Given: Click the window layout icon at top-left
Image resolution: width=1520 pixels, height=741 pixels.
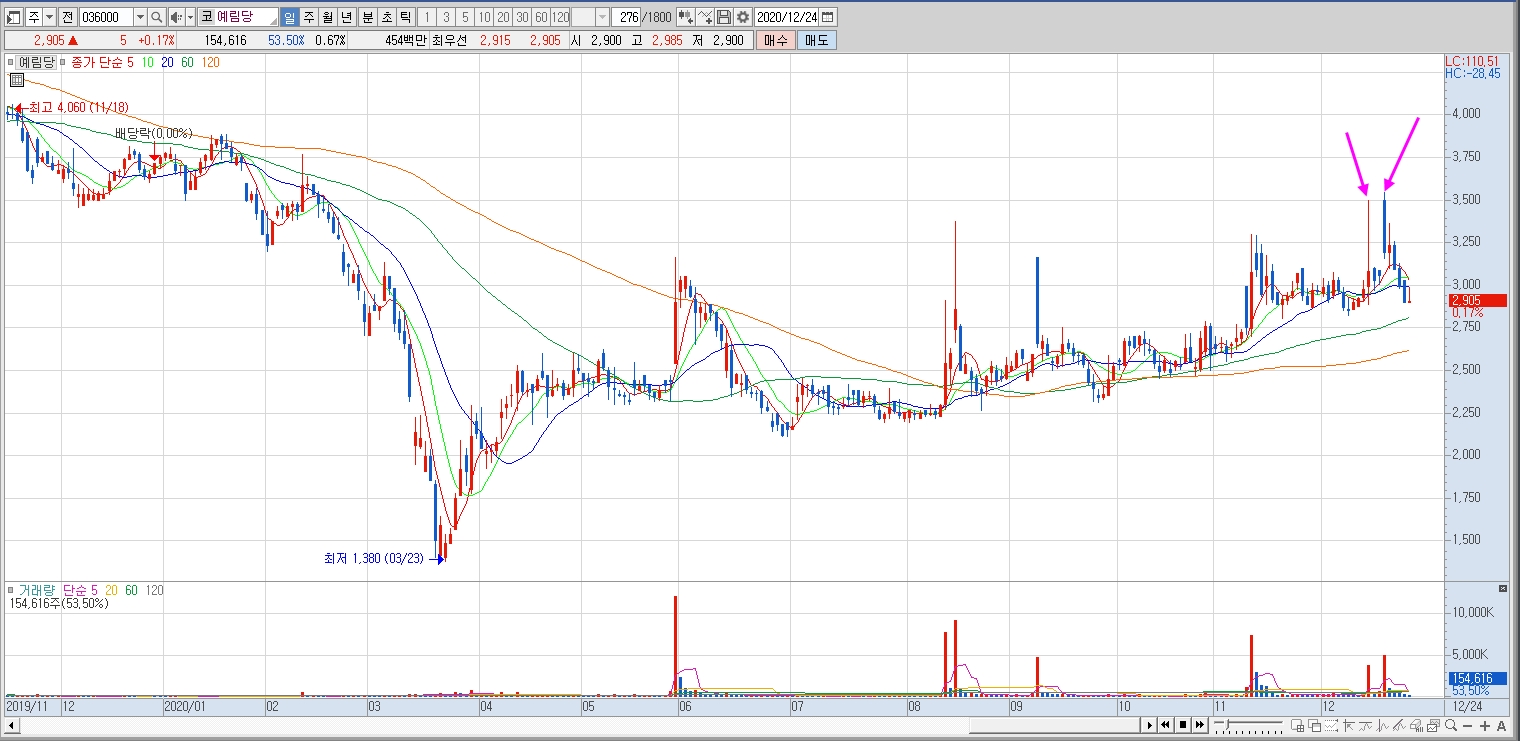Looking at the screenshot, I should coord(12,17).
